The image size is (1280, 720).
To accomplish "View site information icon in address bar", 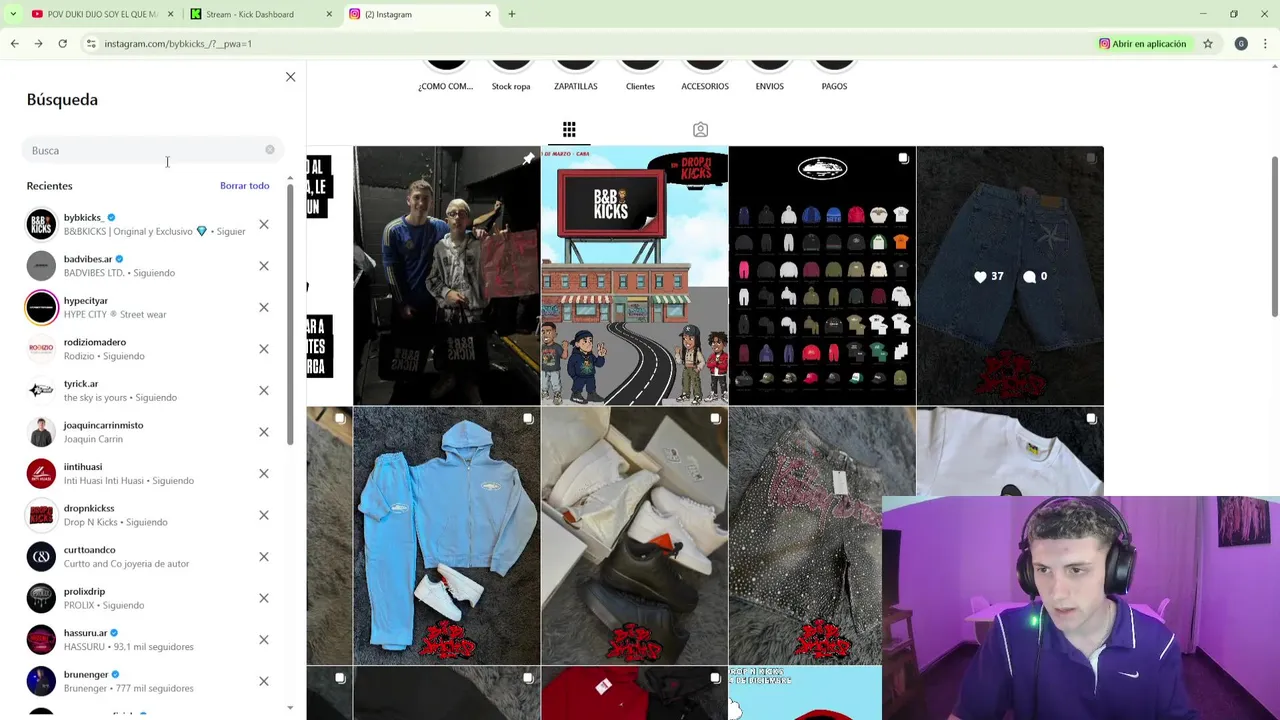I will pos(91,44).
